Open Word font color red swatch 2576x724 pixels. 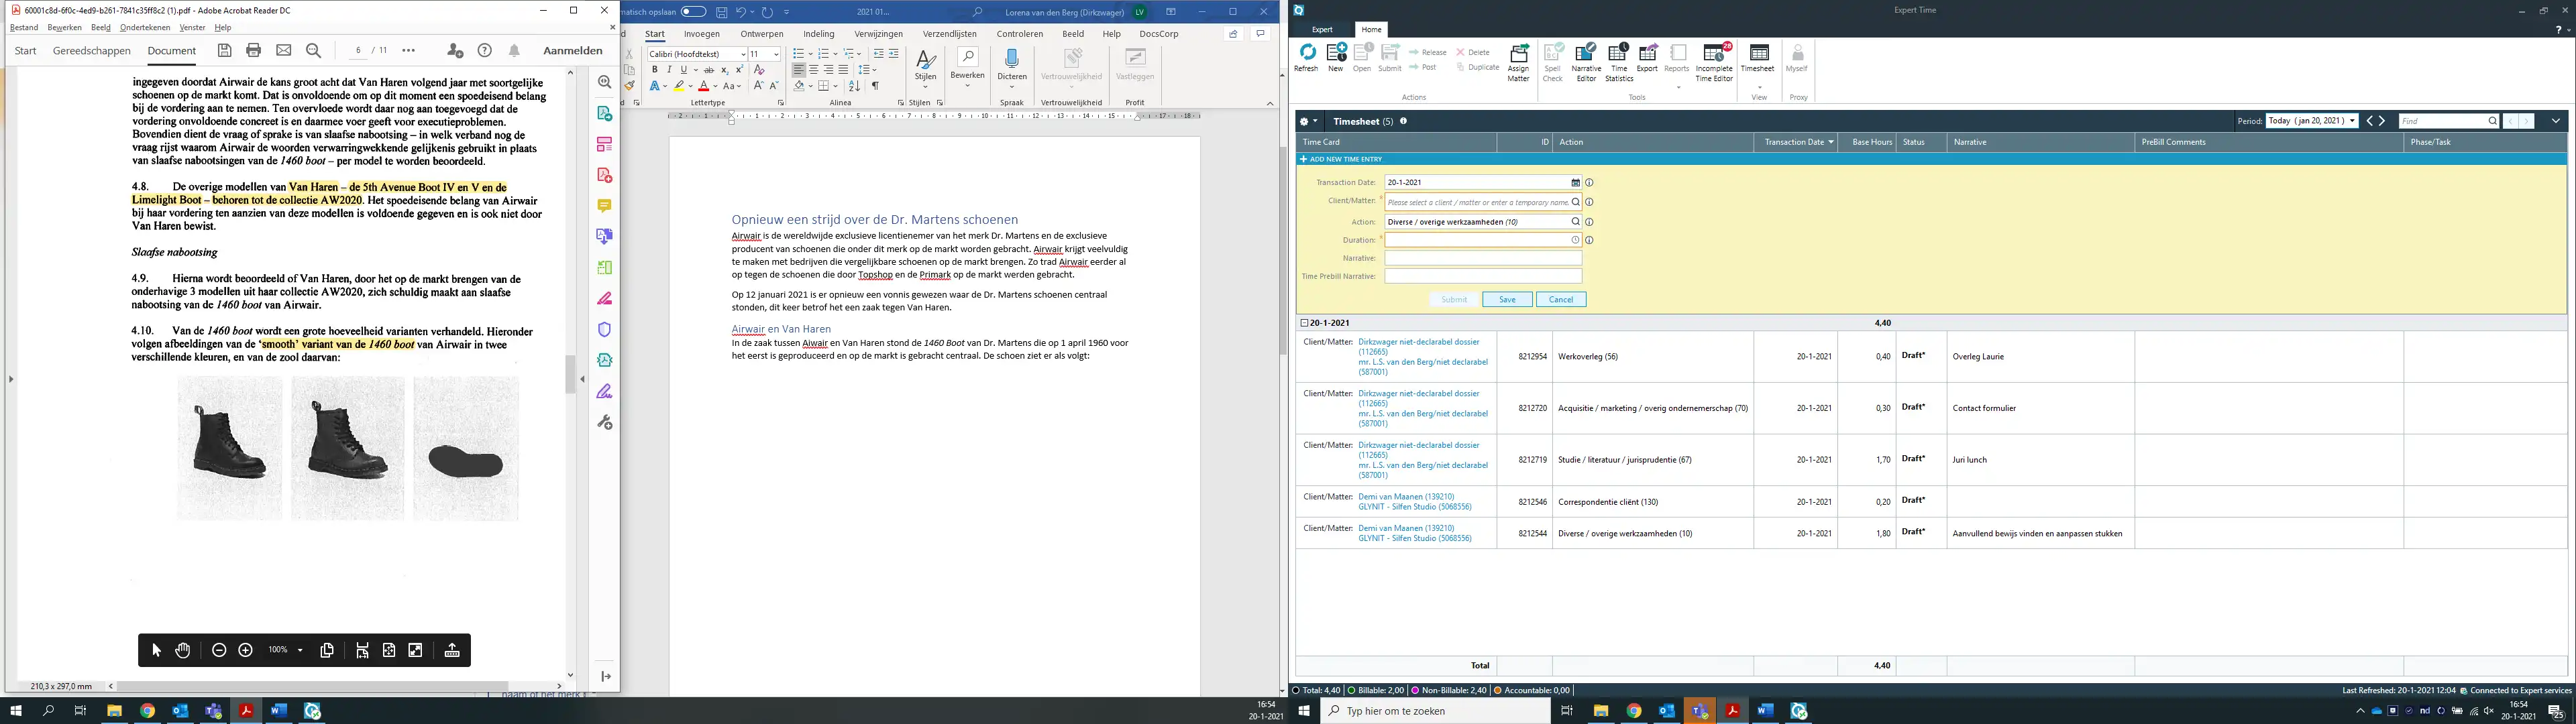pyautogui.click(x=703, y=87)
